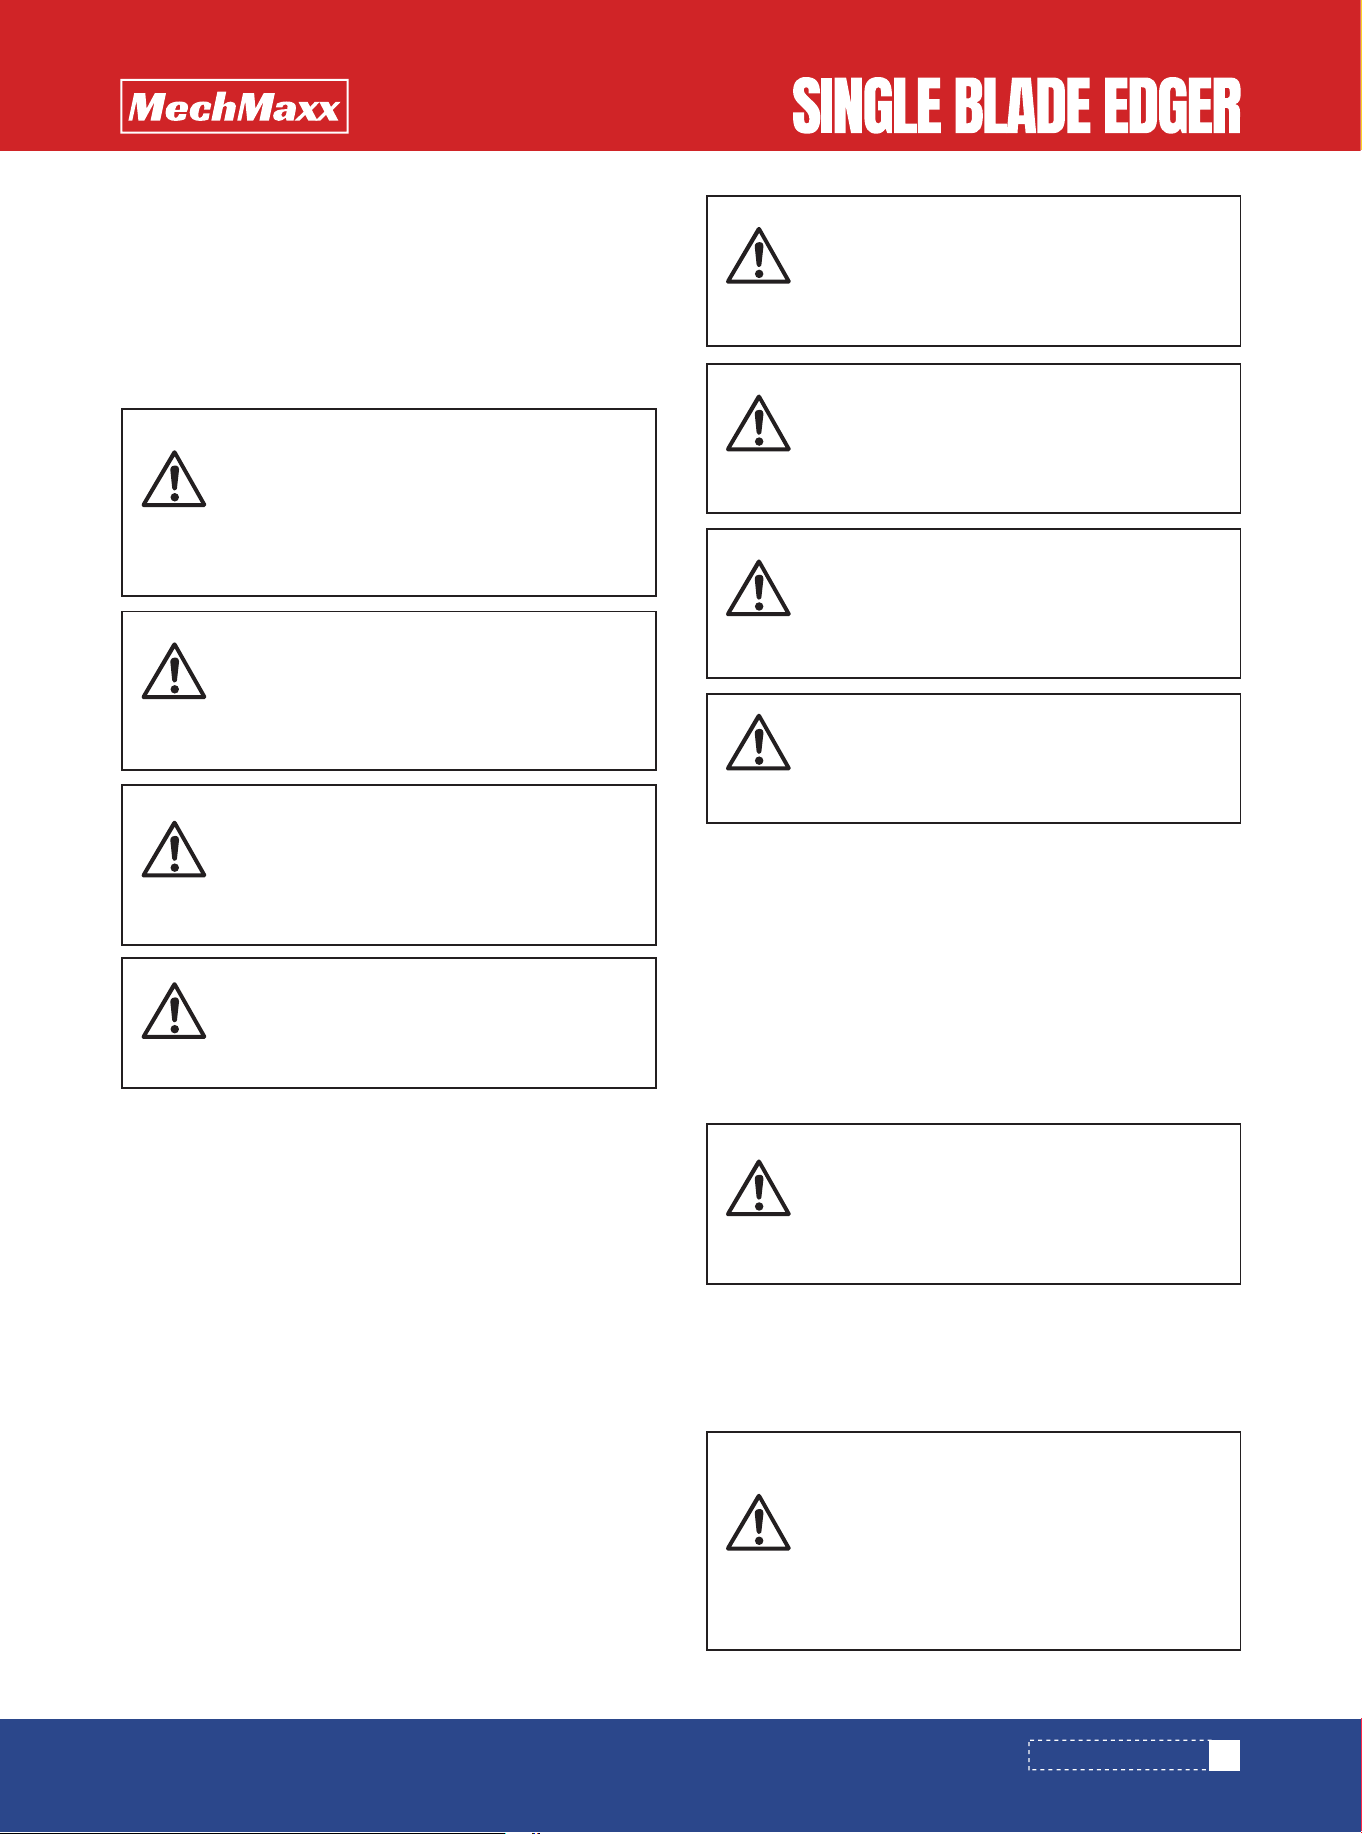Click the warning icon in the fifth right-column box

tap(758, 1189)
